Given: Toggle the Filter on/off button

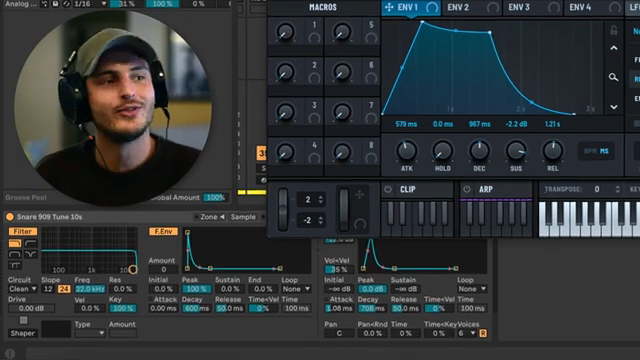Looking at the screenshot, I should tap(22, 231).
